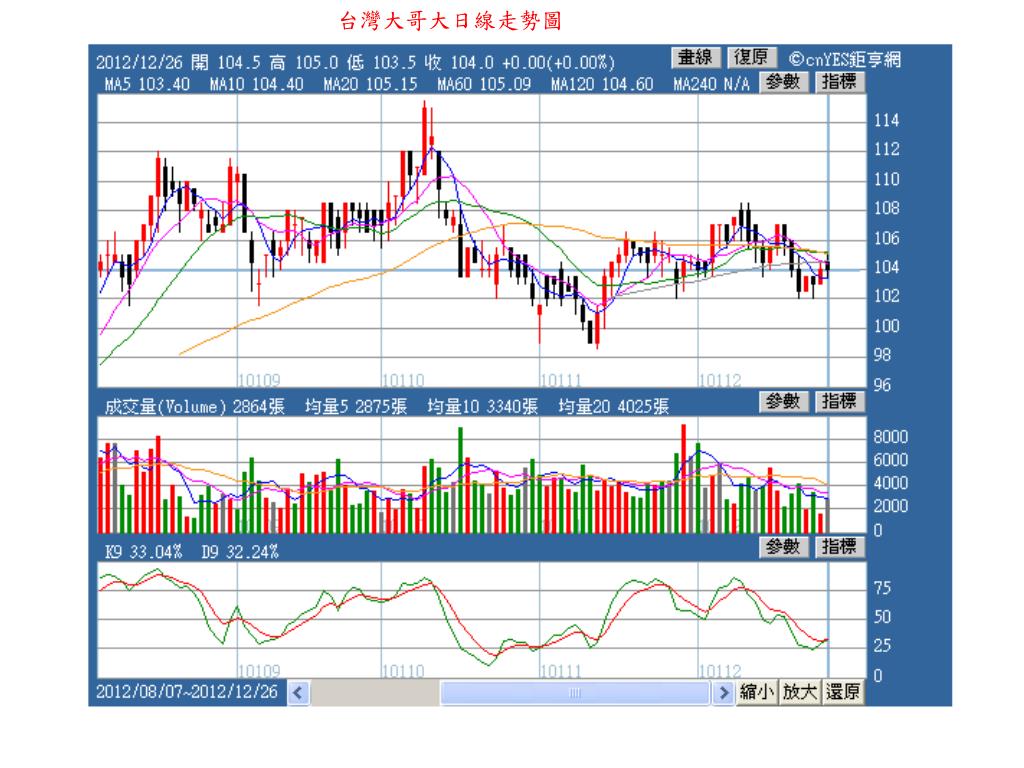This screenshot has height=768, width=1024.
Task: Click the 均量20 4025張 label
Action: (613, 407)
